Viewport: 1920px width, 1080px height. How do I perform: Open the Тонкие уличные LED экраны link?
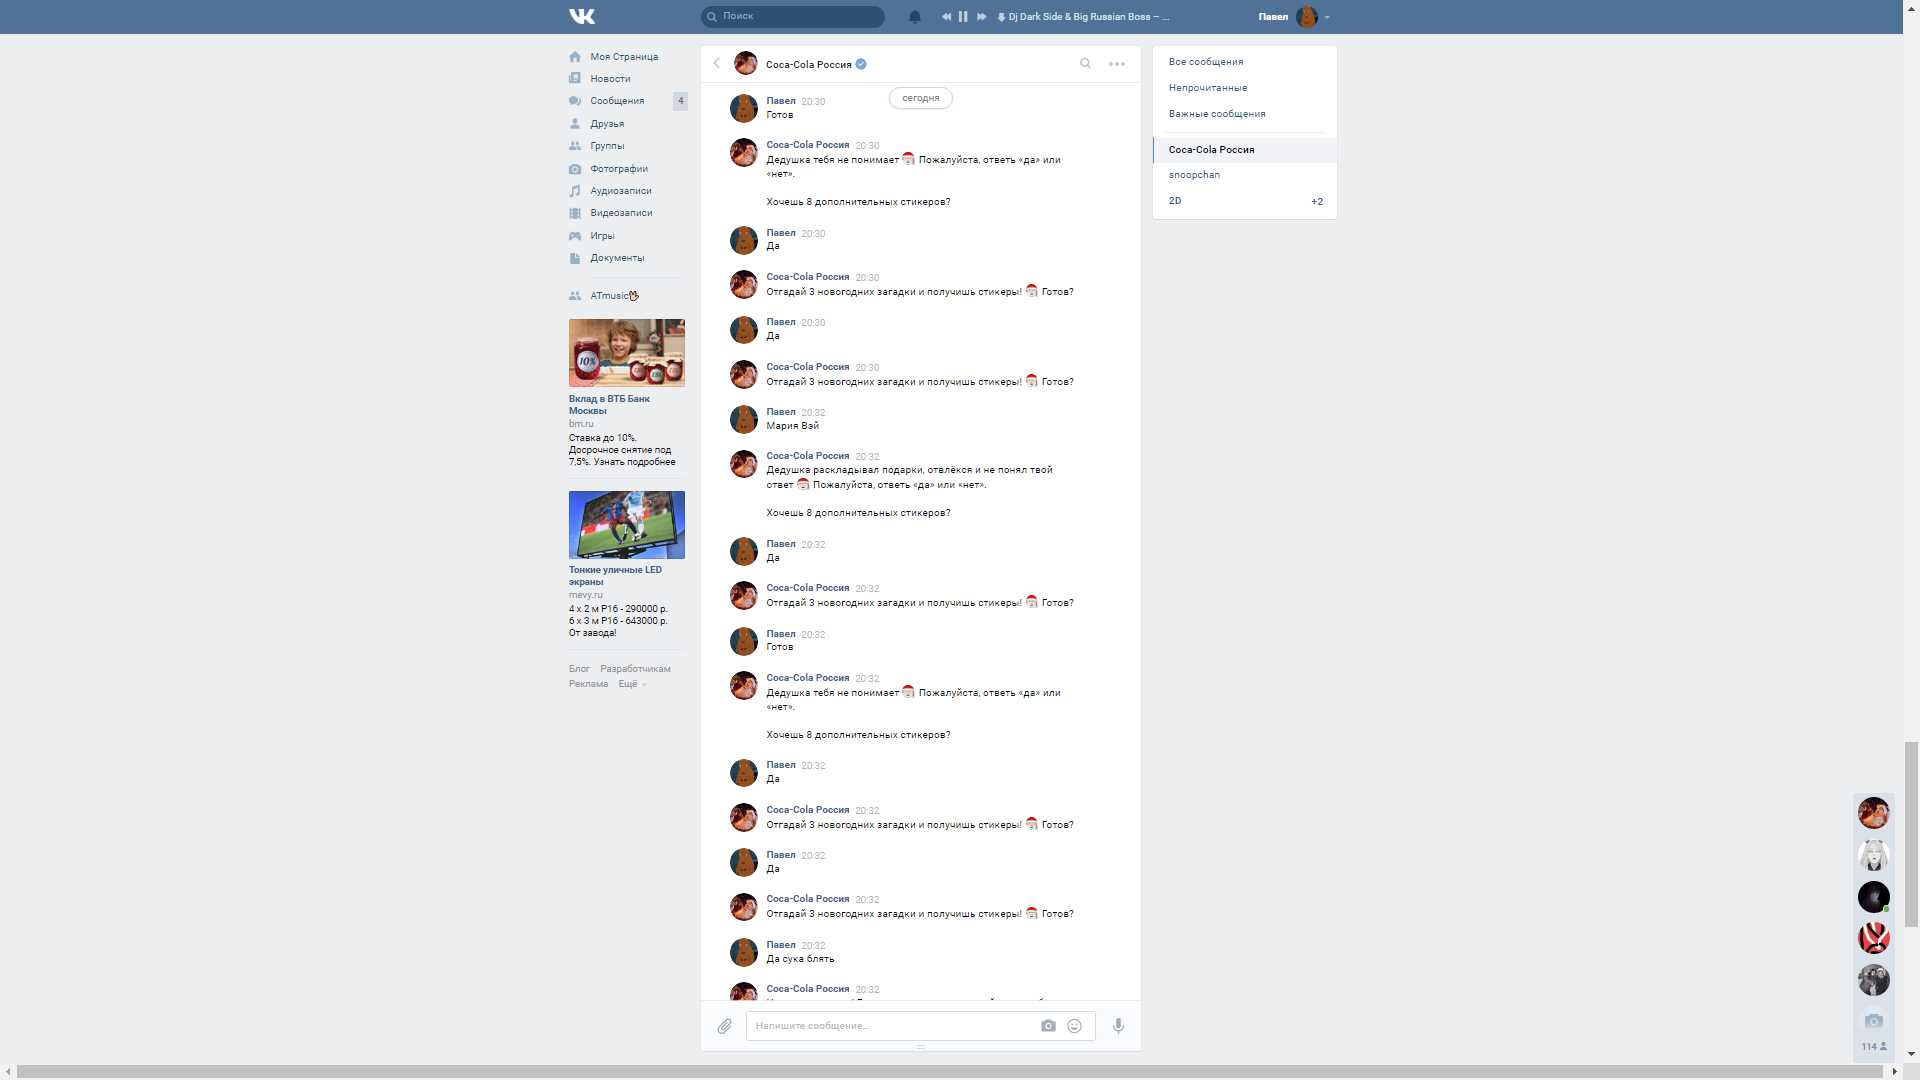[615, 576]
